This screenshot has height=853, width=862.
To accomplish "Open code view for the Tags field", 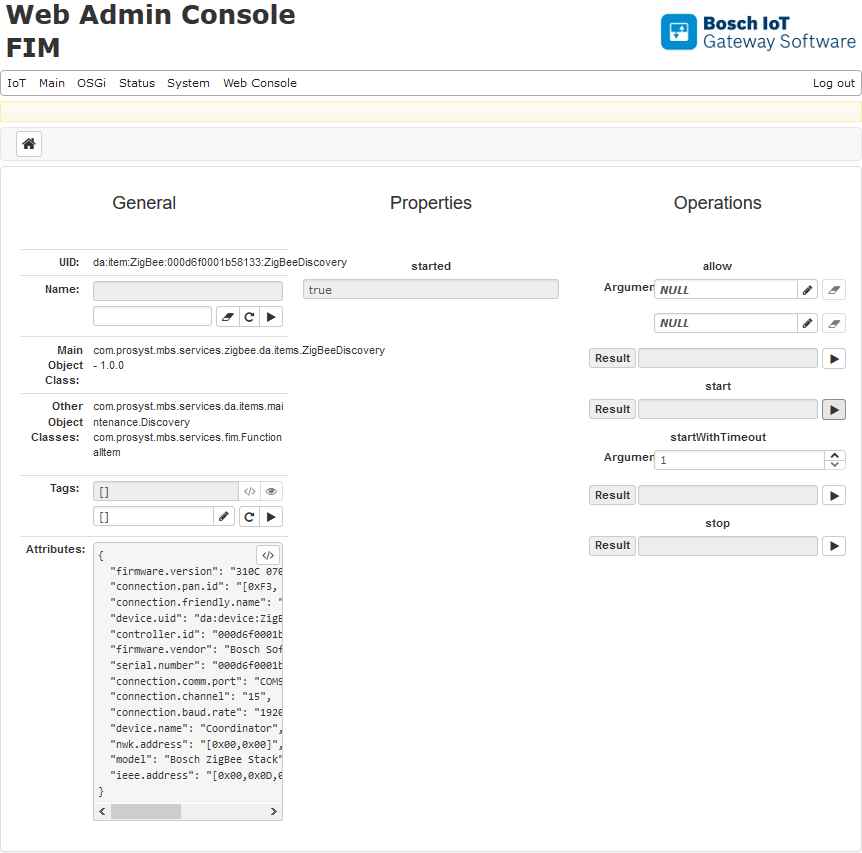I will tap(249, 491).
